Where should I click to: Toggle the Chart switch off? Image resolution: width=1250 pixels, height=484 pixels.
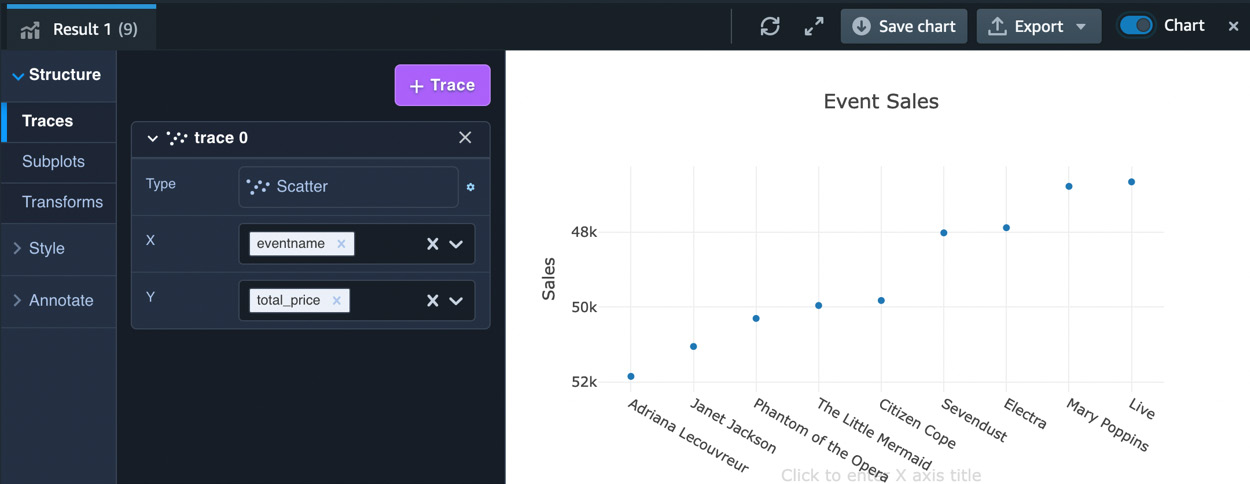tap(1136, 25)
